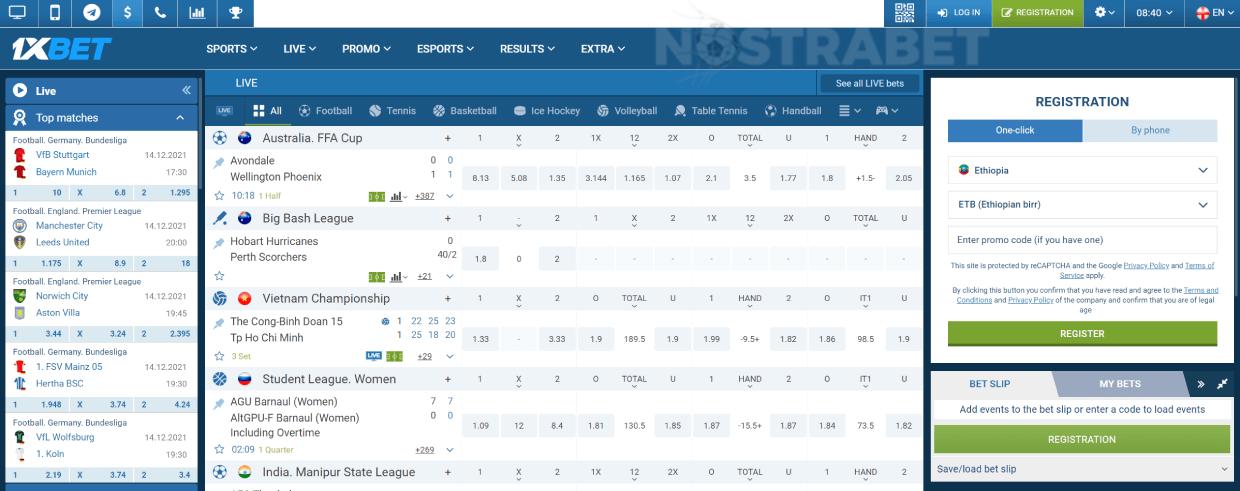Collapse the Top matches section

coord(181,118)
